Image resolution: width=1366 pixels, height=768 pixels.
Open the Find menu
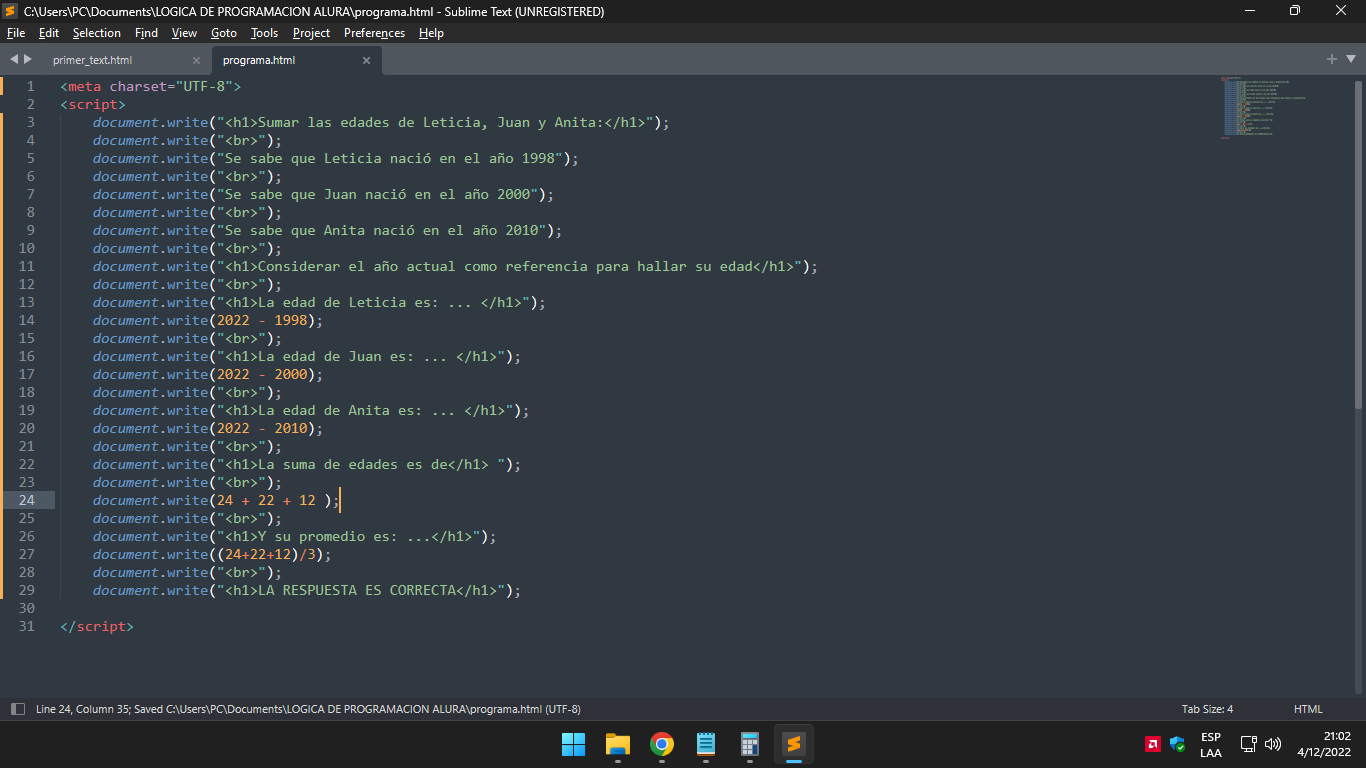click(x=146, y=33)
